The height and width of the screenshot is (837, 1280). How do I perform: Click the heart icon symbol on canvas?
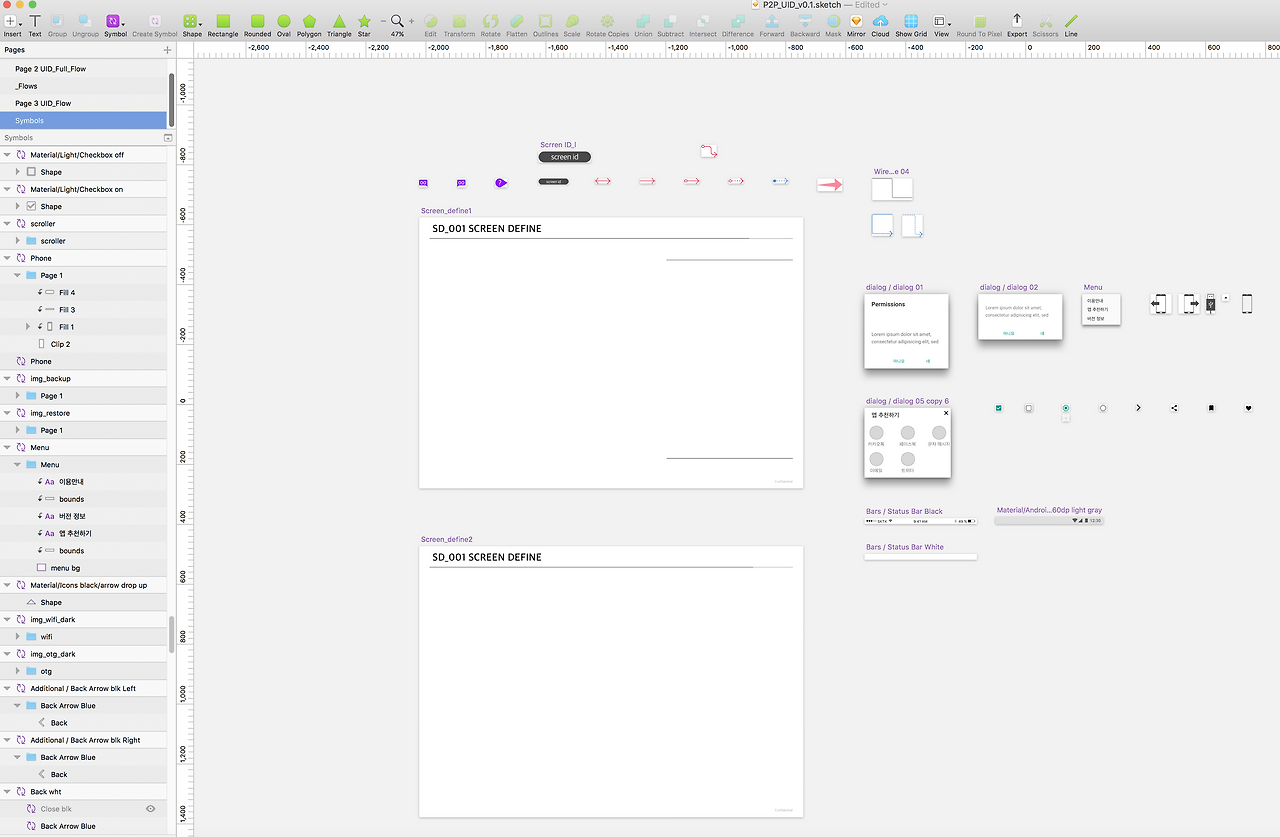(1248, 408)
